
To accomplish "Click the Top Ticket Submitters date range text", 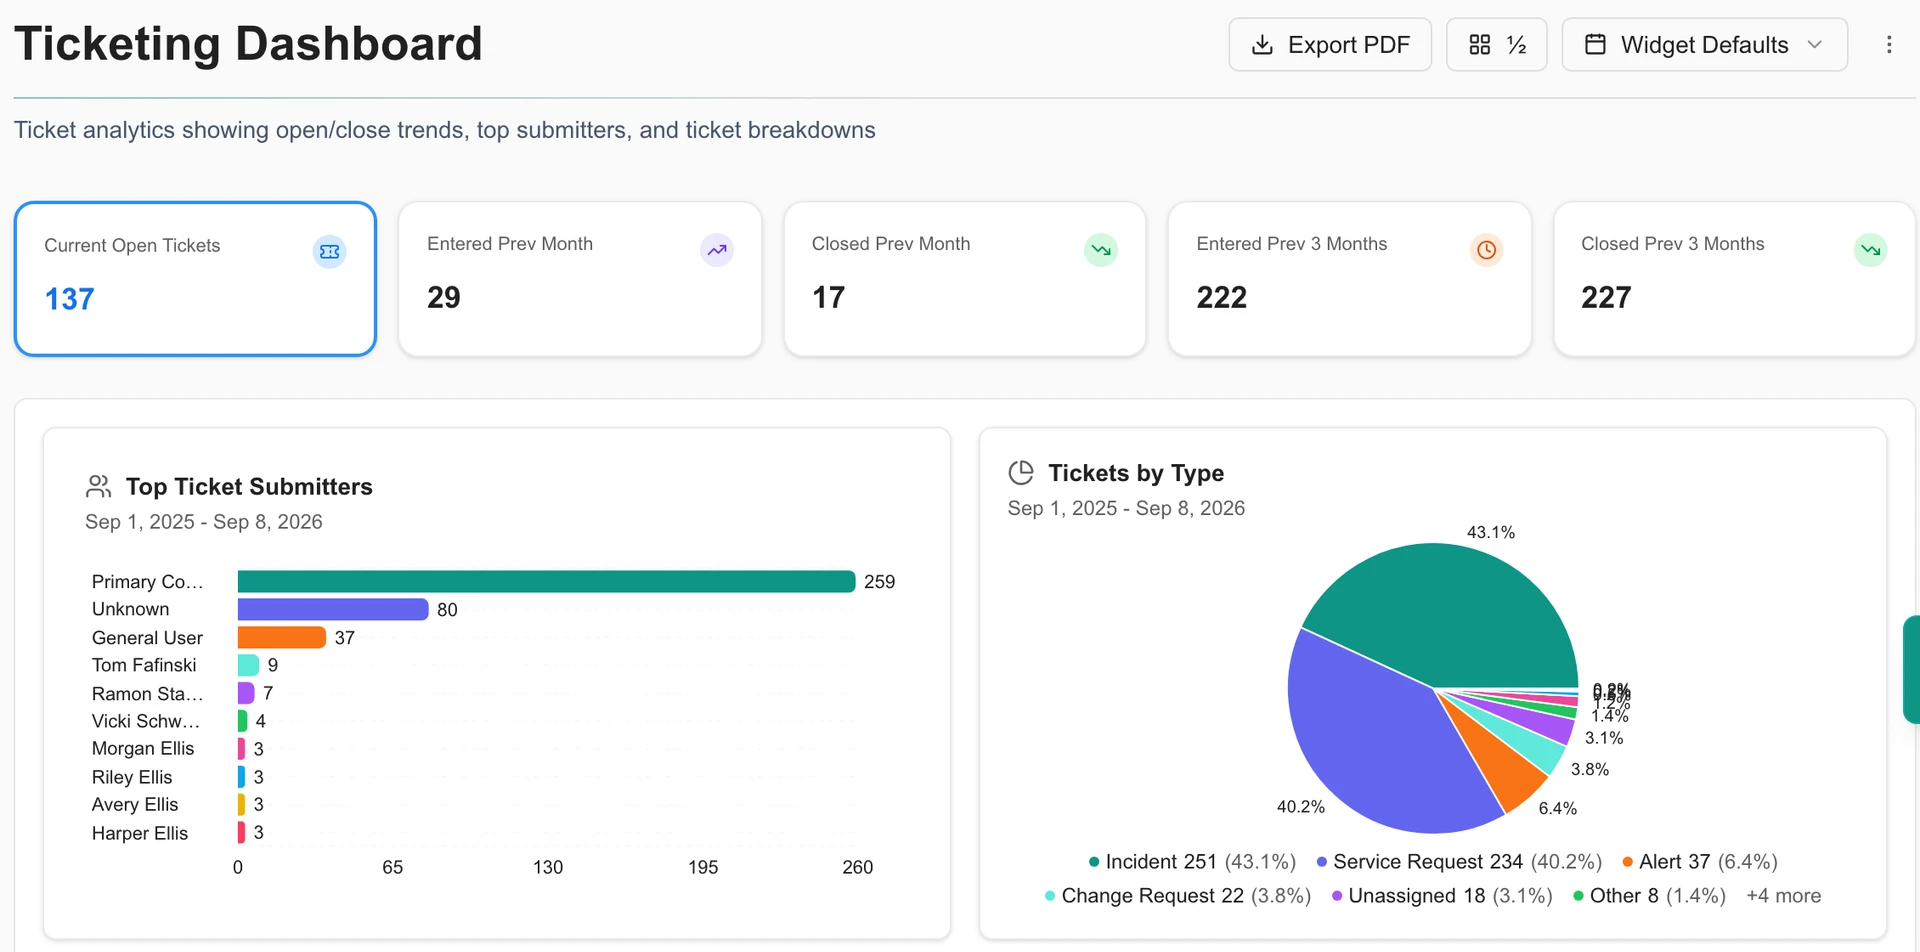I will click(204, 522).
